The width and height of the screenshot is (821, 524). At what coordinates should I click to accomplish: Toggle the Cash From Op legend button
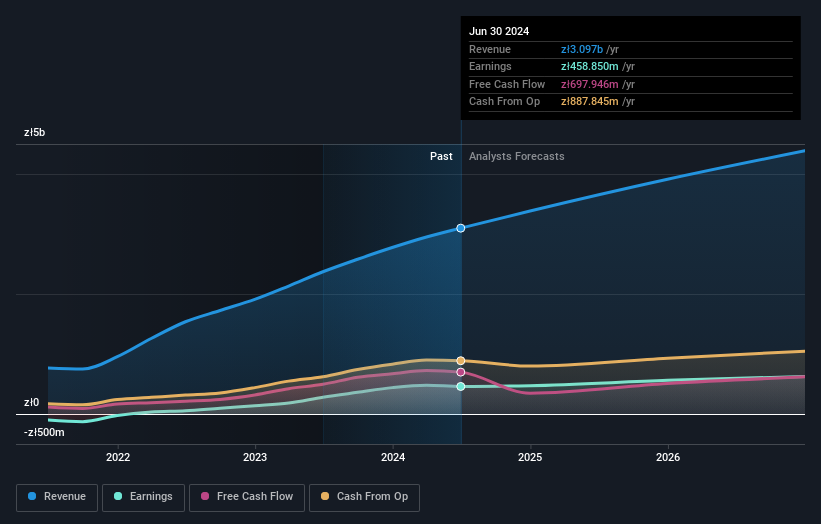coord(364,497)
